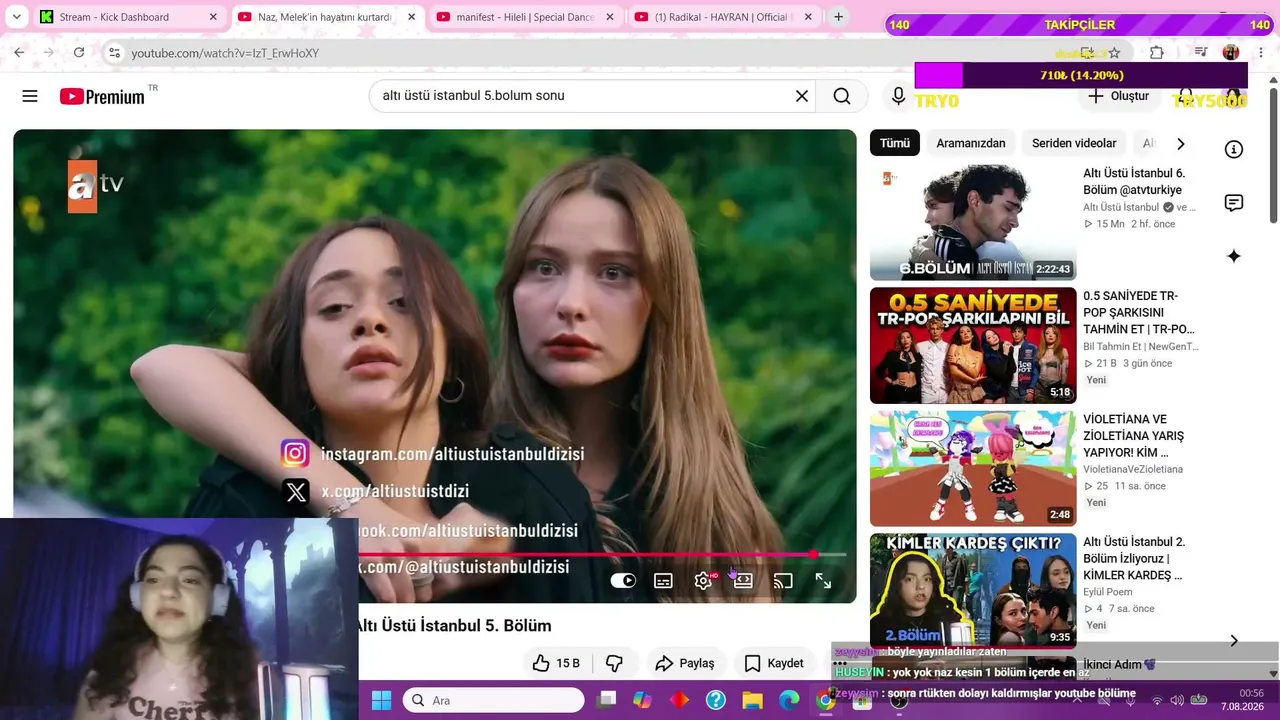Open the media controls icon in Chrome toolbar
Viewport: 1280px width, 720px height.
click(x=1201, y=53)
